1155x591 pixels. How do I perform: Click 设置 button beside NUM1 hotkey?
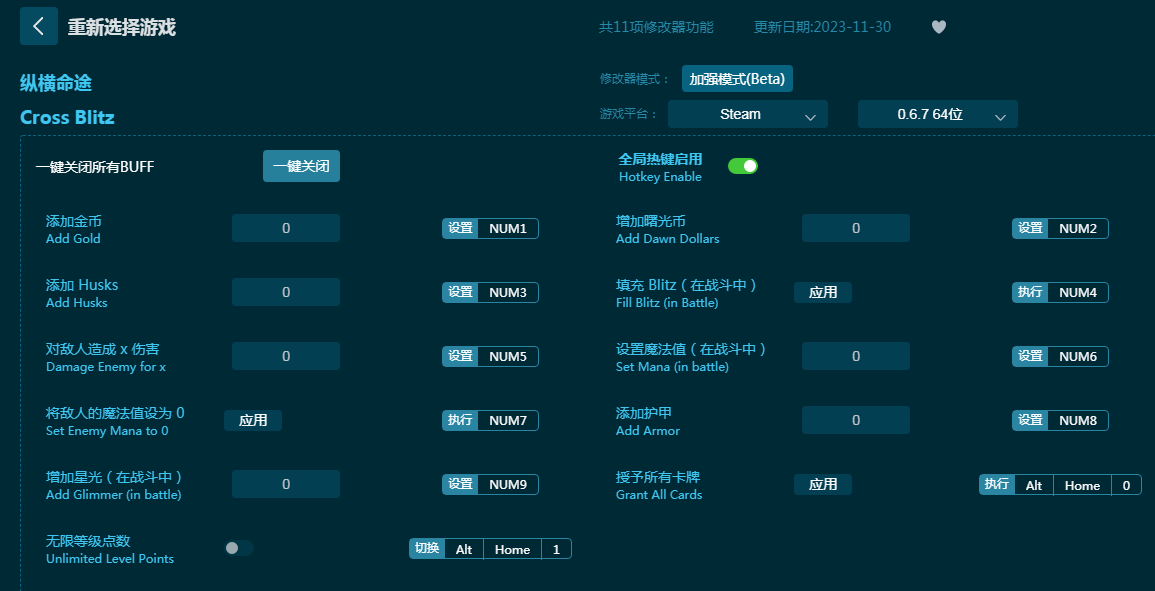pyautogui.click(x=460, y=229)
